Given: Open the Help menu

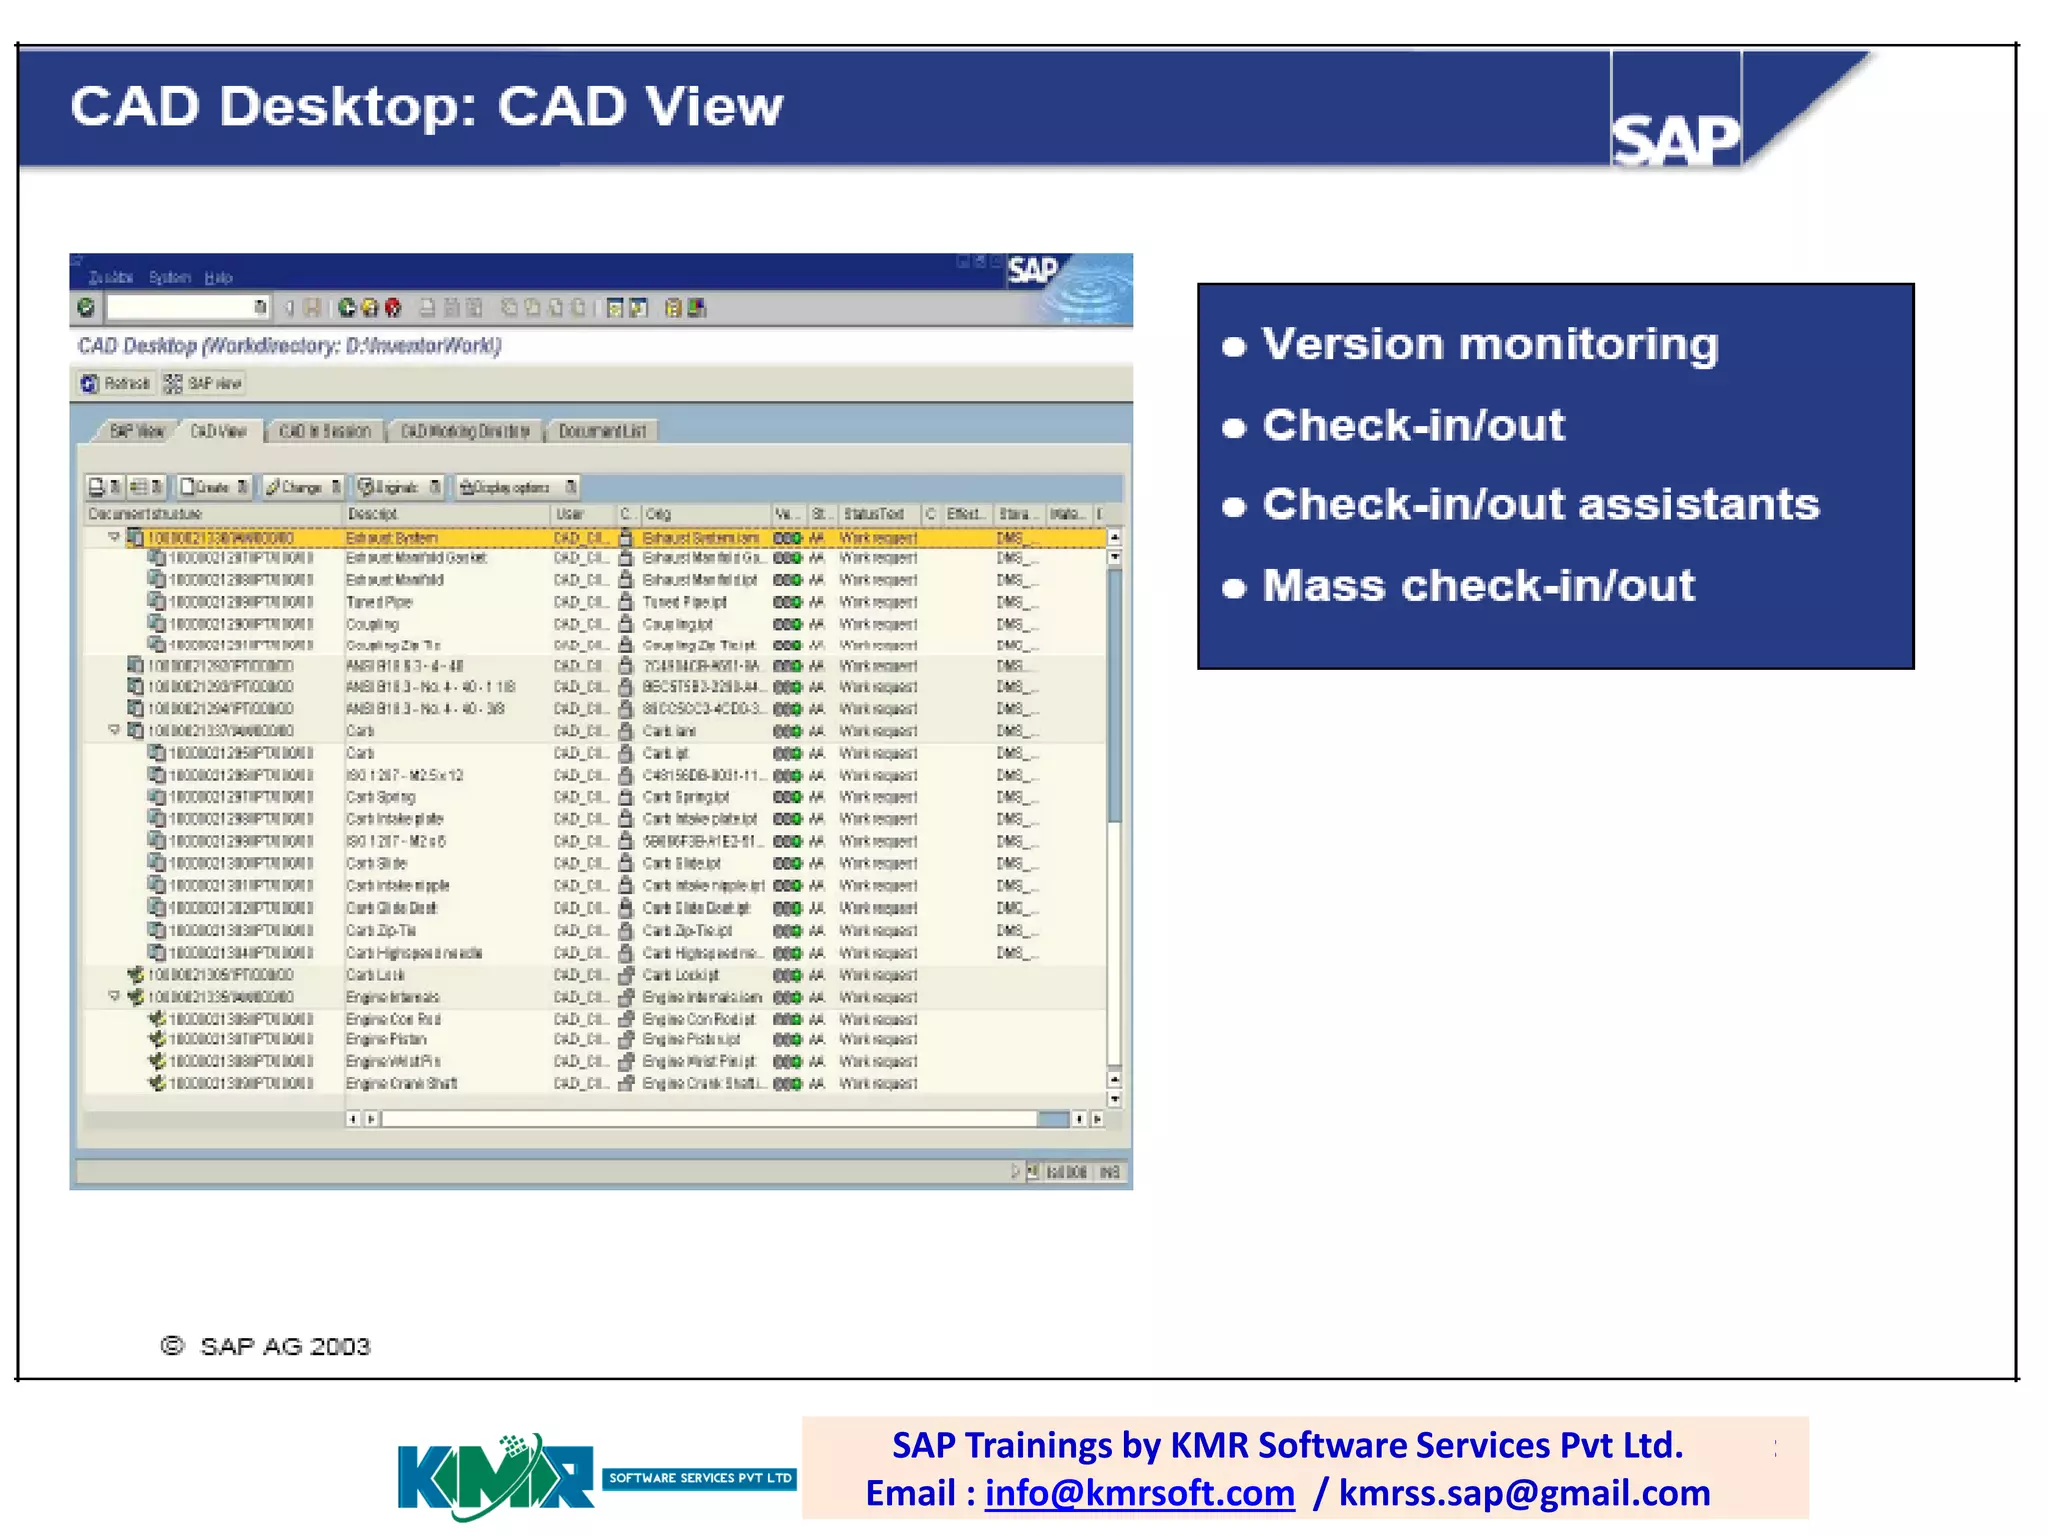Looking at the screenshot, I should 218,277.
